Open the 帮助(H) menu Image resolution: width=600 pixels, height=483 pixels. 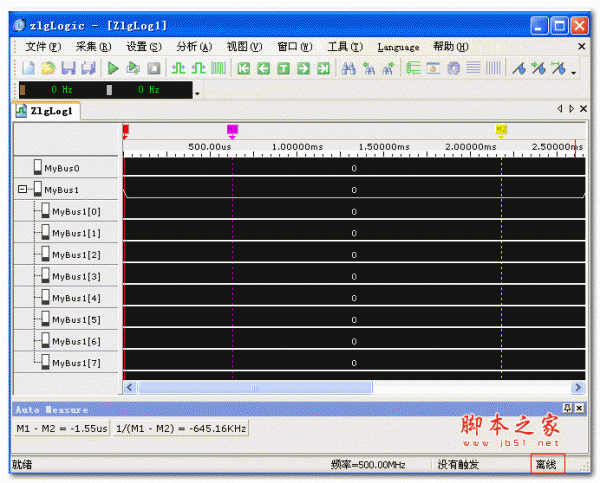point(451,47)
